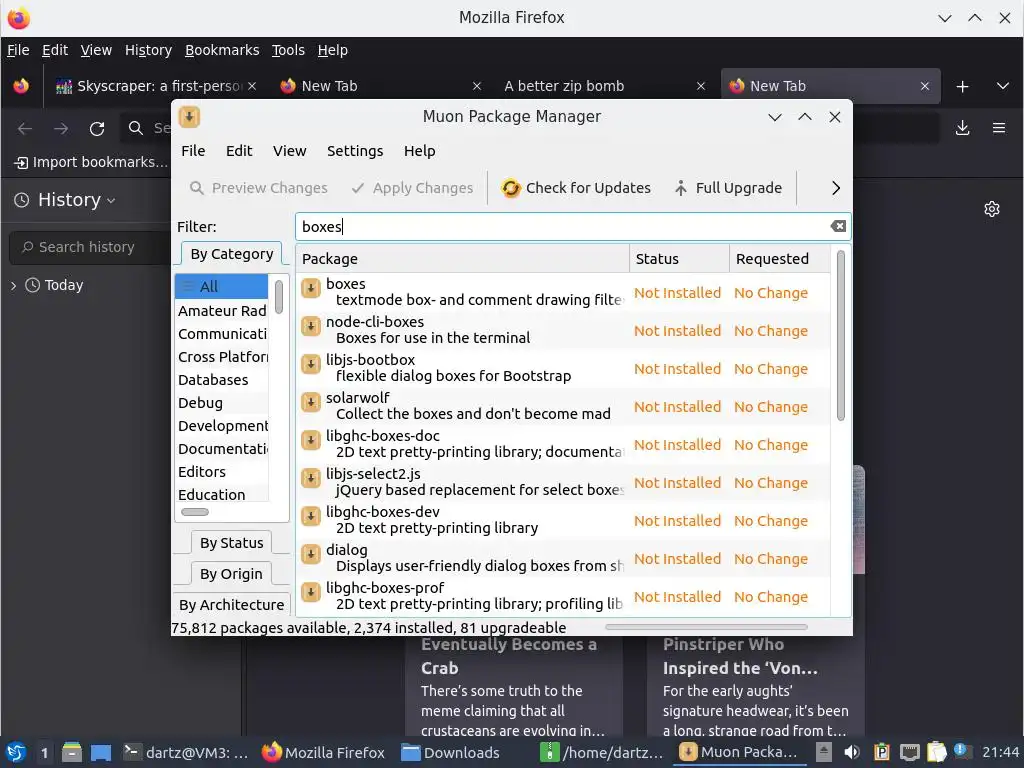Viewport: 1024px width, 768px height.
Task: Reload the page in Firefox
Action: coord(97,129)
